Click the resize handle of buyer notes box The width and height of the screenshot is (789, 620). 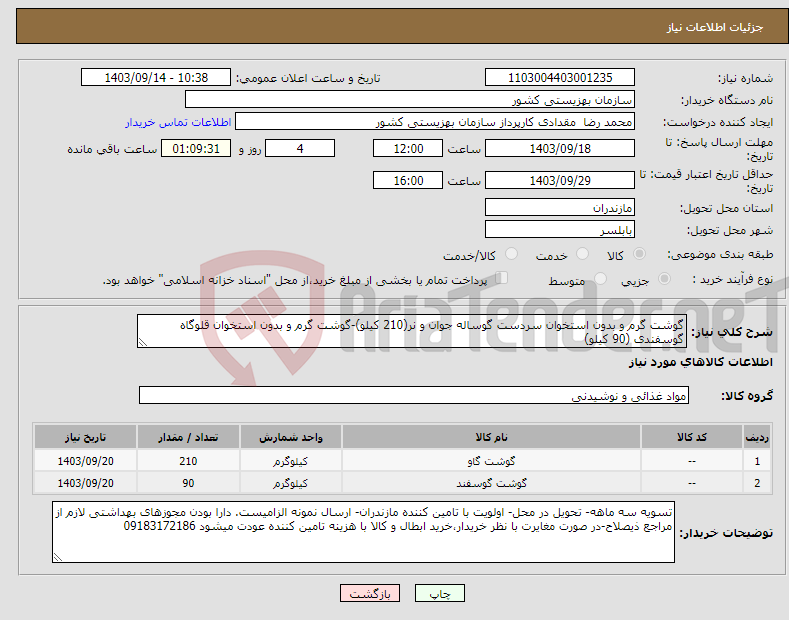pyautogui.click(x=58, y=557)
